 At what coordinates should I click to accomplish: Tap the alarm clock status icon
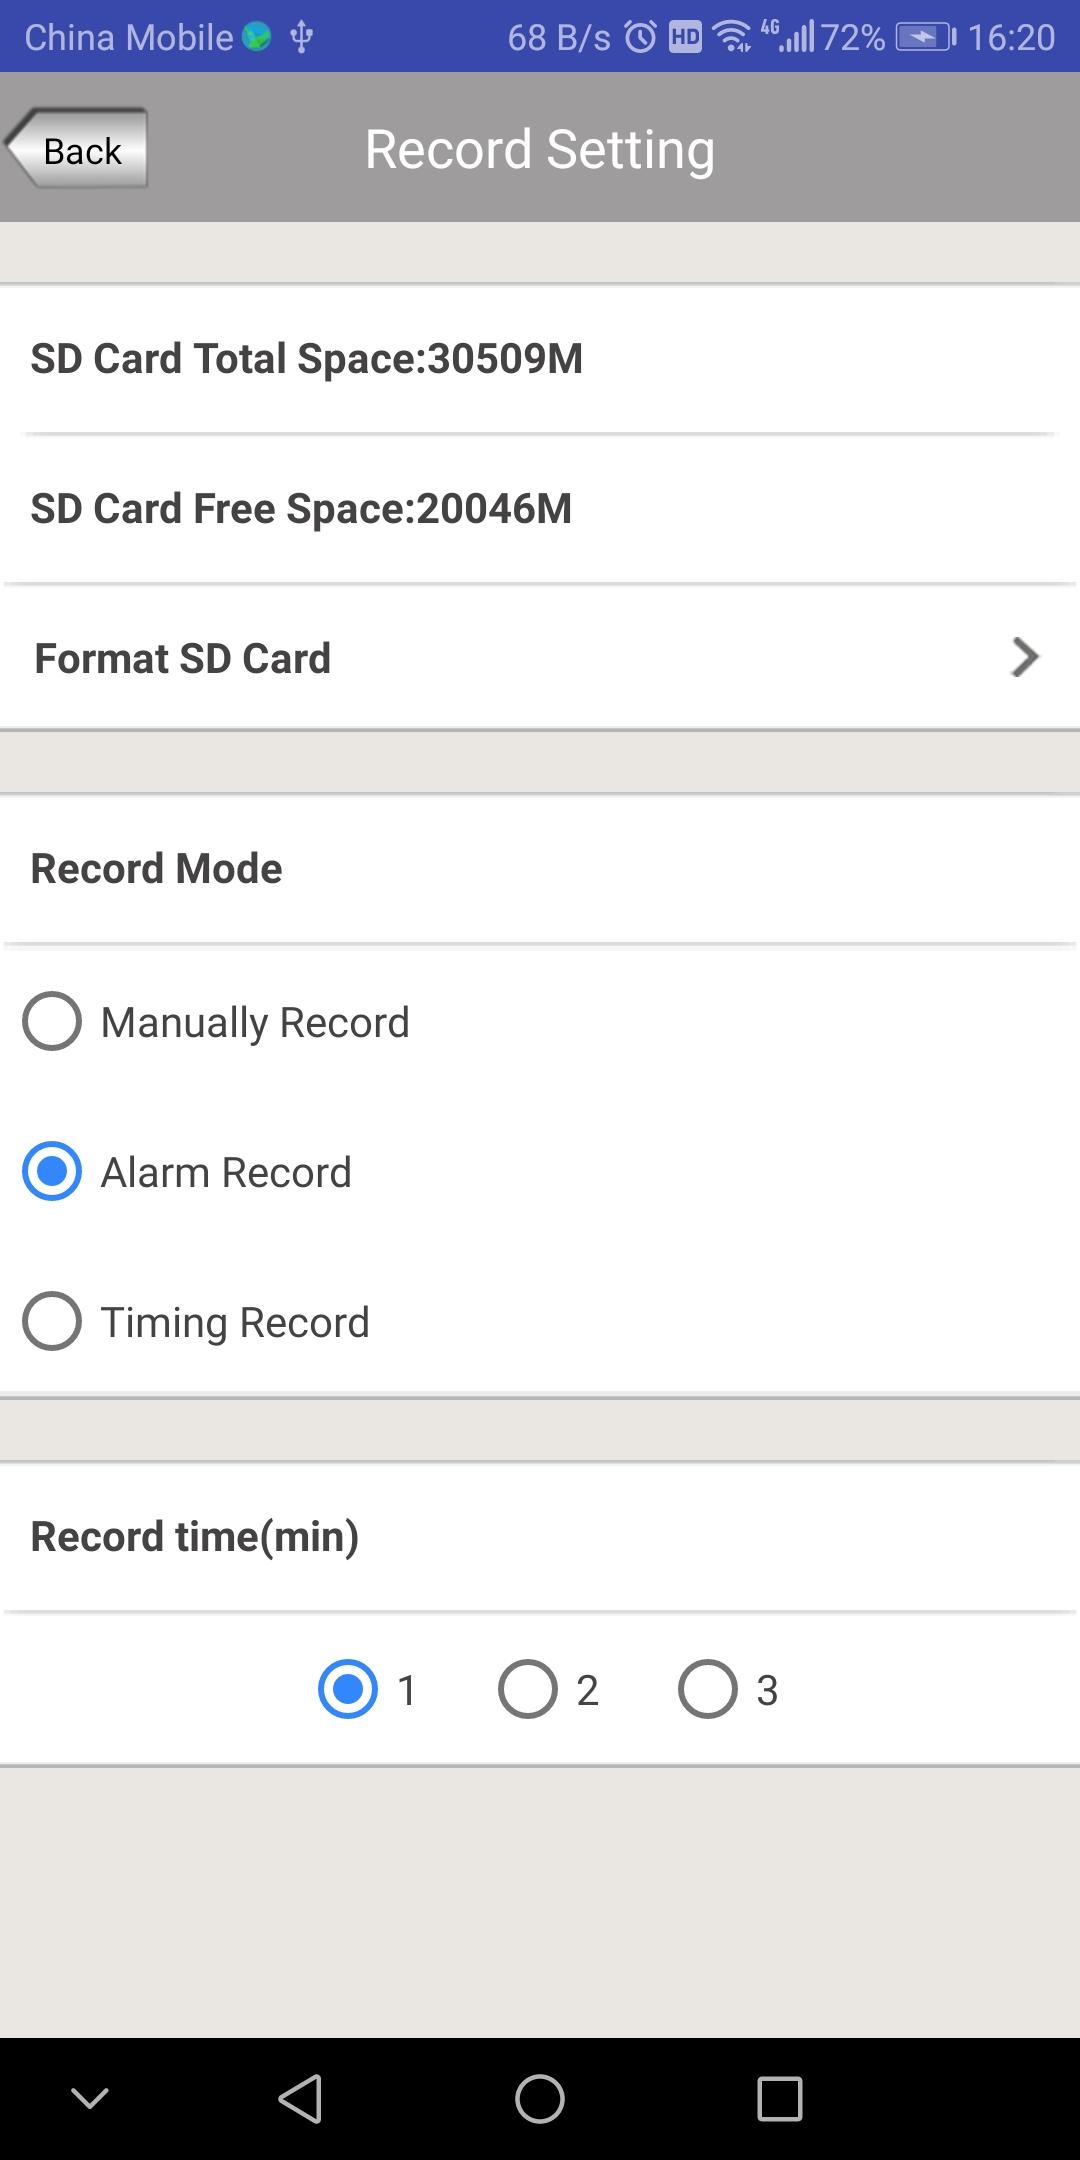(x=641, y=38)
